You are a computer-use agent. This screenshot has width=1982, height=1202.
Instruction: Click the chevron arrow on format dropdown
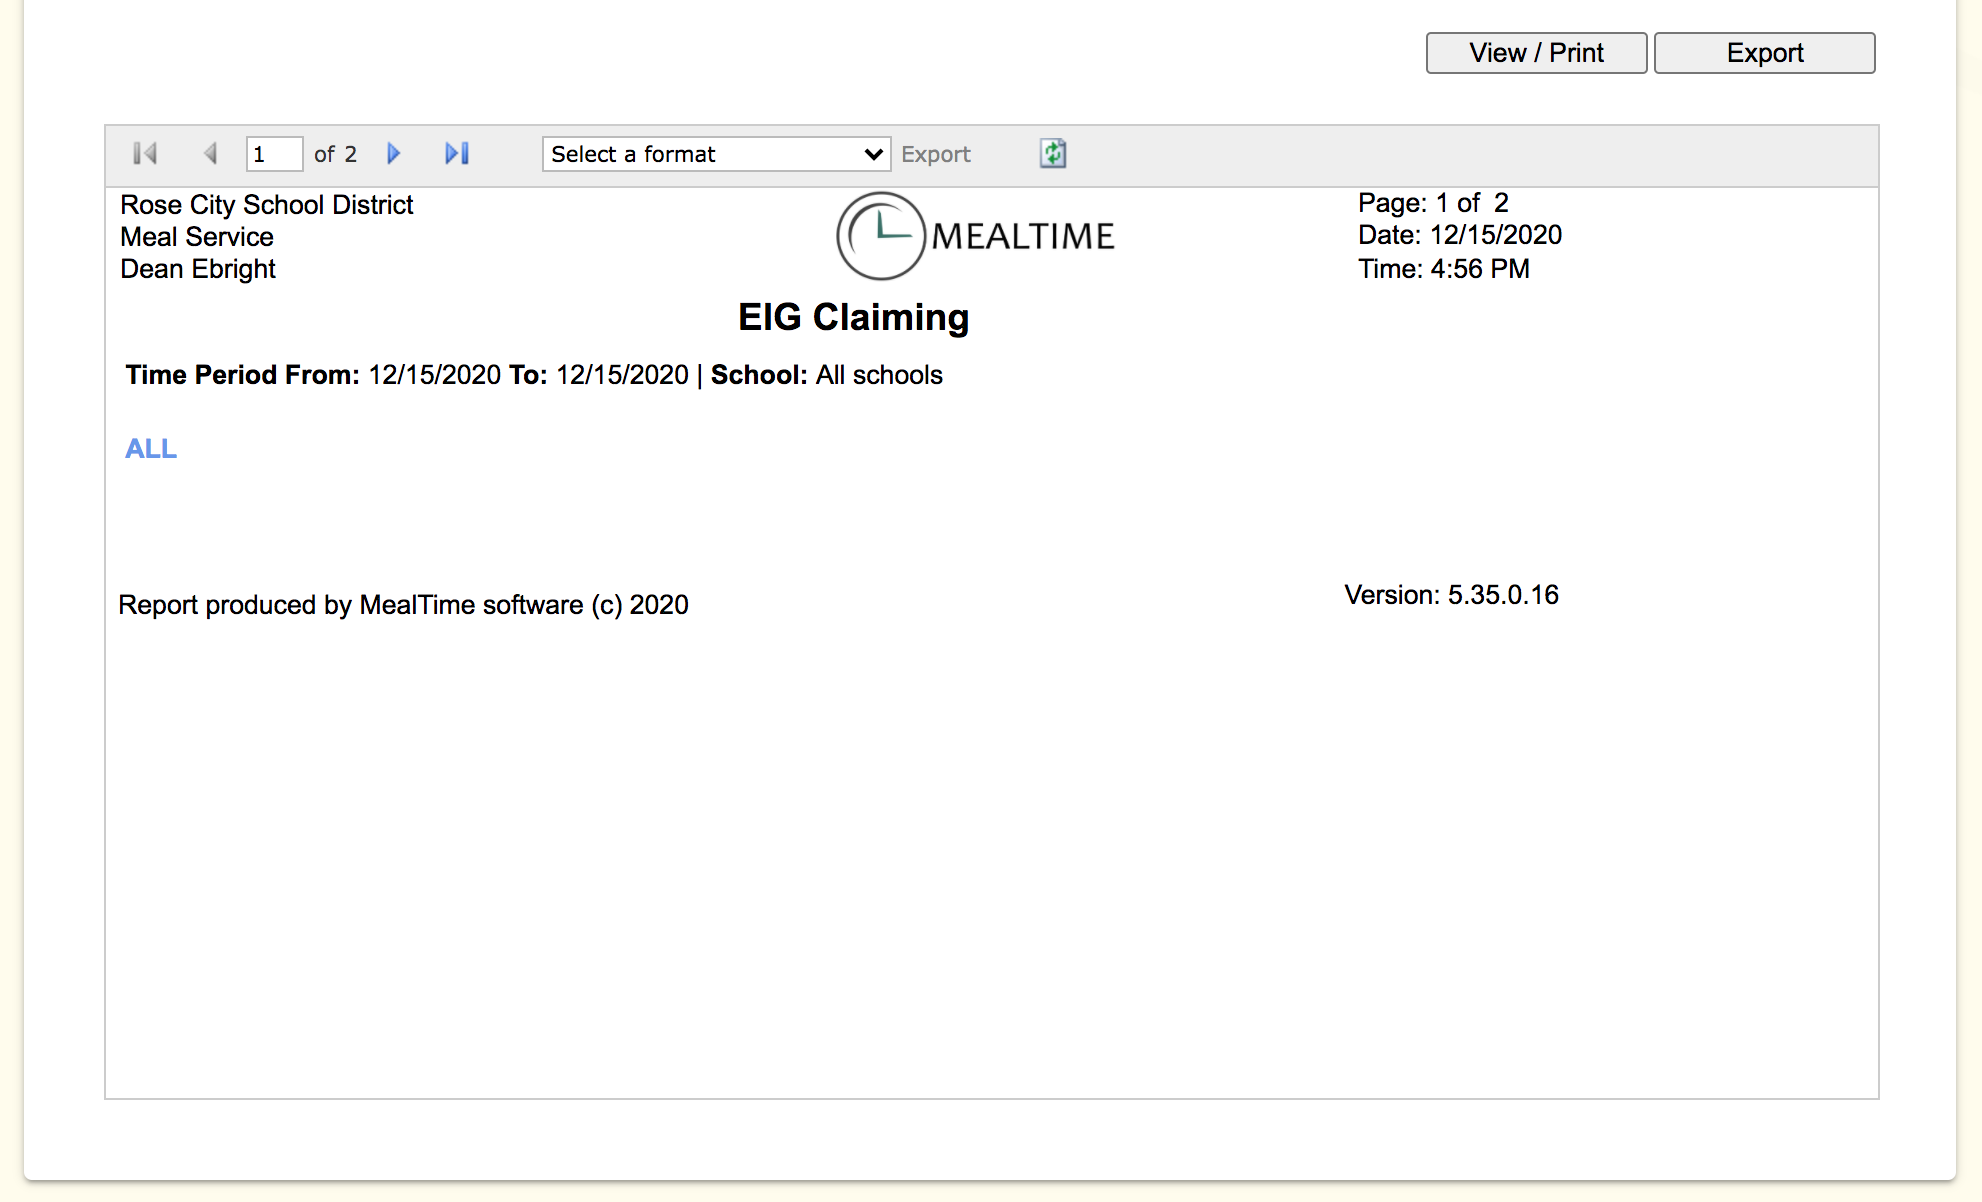[x=872, y=154]
